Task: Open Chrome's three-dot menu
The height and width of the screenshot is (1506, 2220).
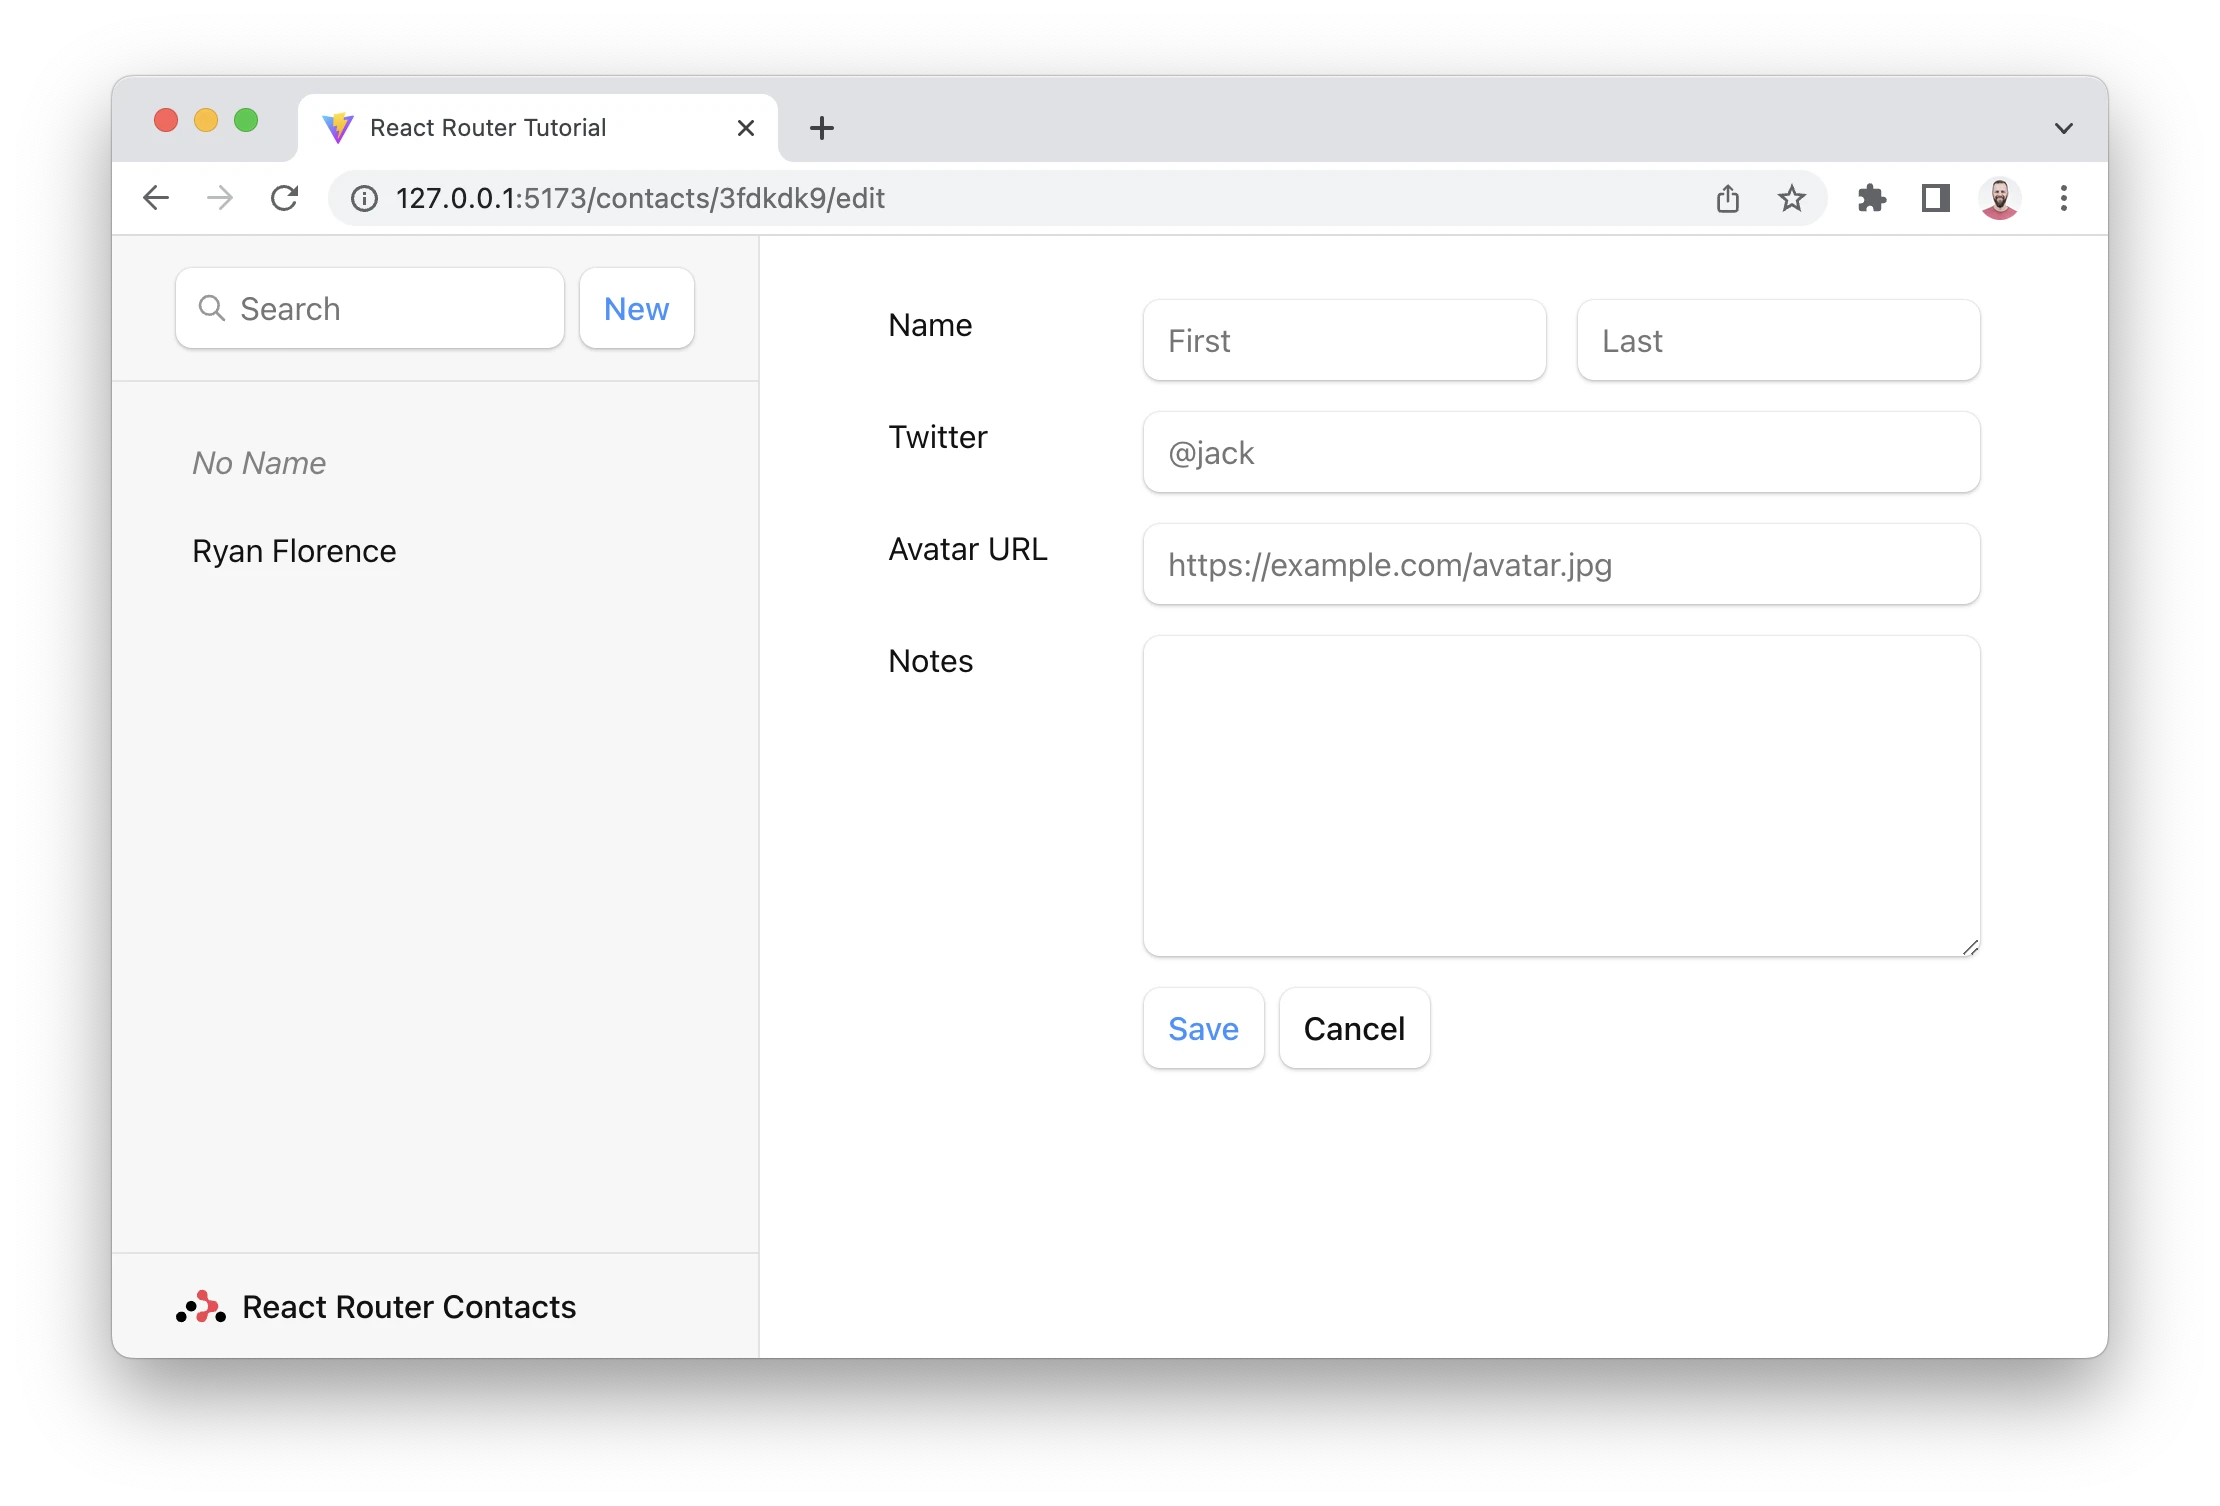Action: pyautogui.click(x=2063, y=198)
